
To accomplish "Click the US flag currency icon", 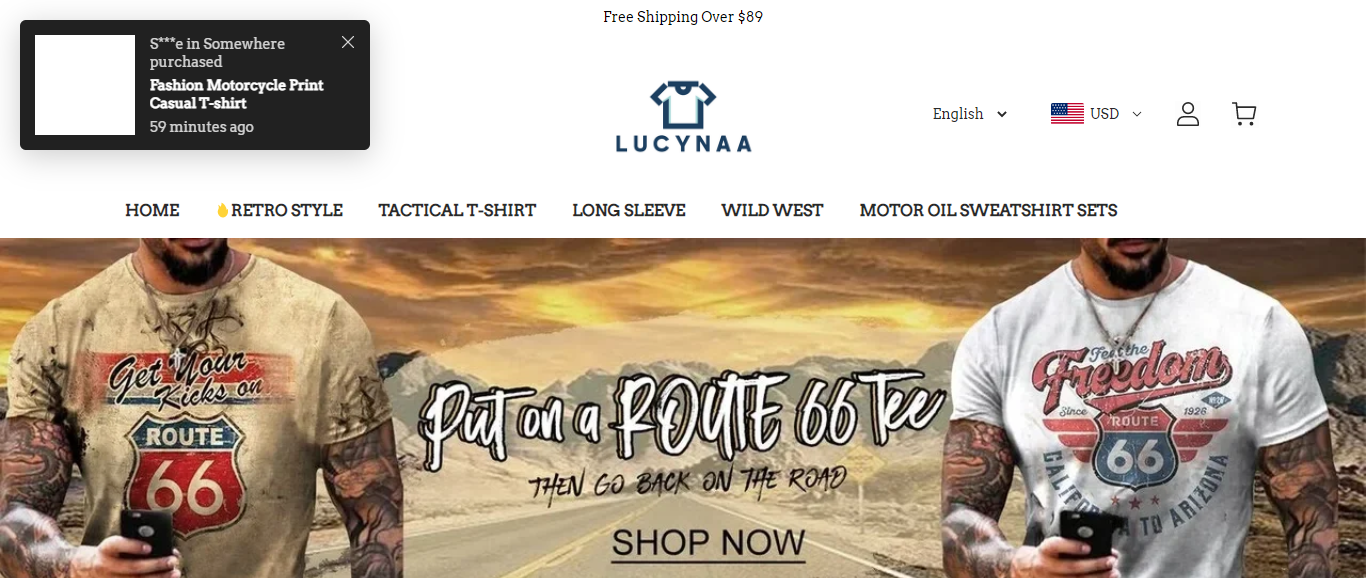I will click(1067, 114).
